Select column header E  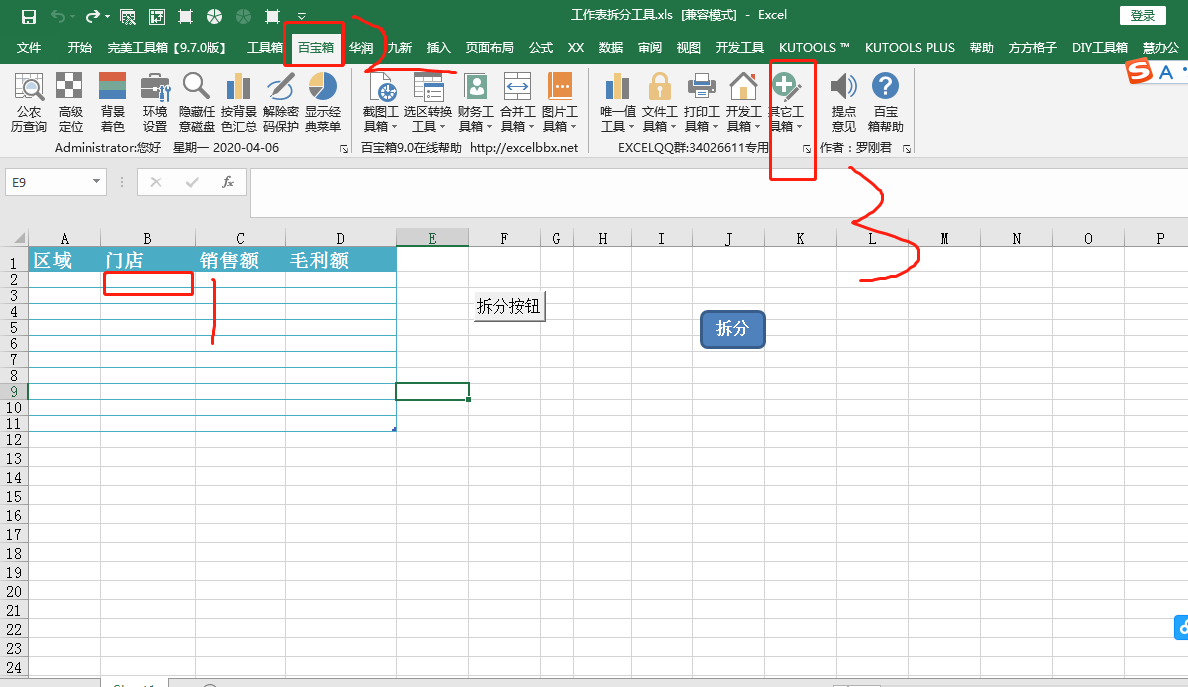coord(432,238)
